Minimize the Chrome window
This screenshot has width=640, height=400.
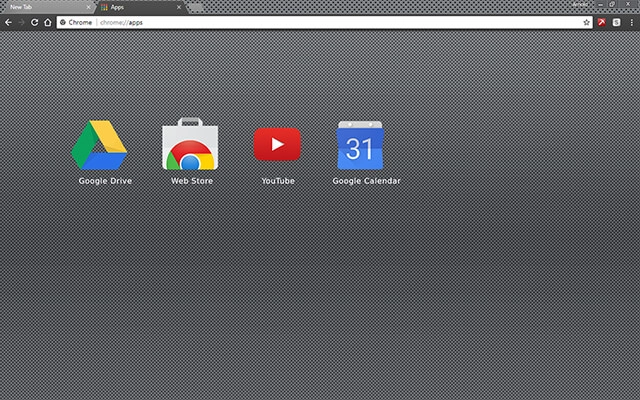pyautogui.click(x=600, y=4)
